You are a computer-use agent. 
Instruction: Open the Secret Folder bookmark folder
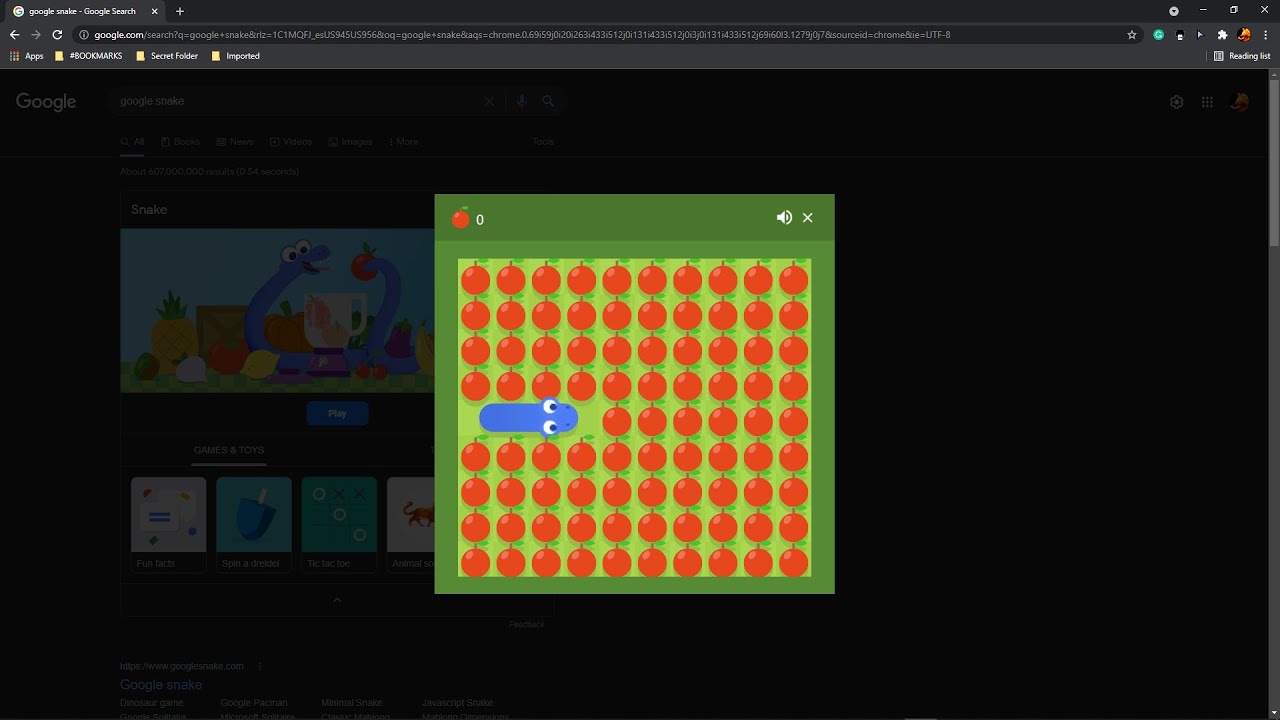pyautogui.click(x=167, y=56)
